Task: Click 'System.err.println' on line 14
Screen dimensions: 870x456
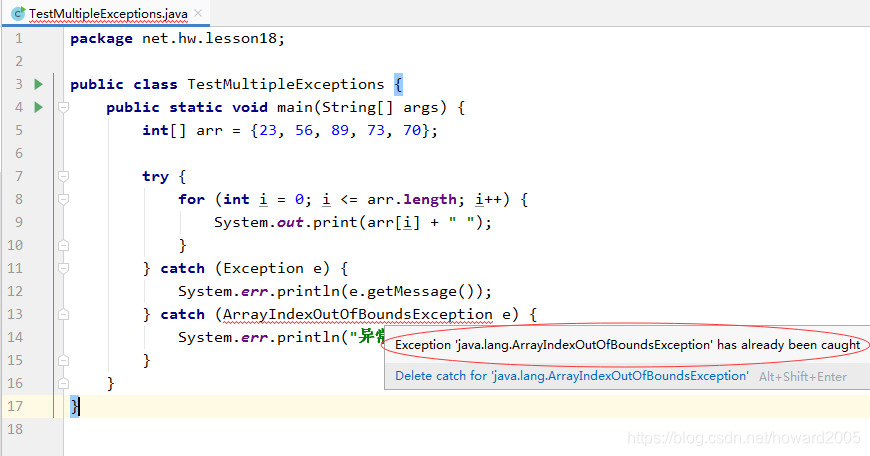Action: point(259,337)
